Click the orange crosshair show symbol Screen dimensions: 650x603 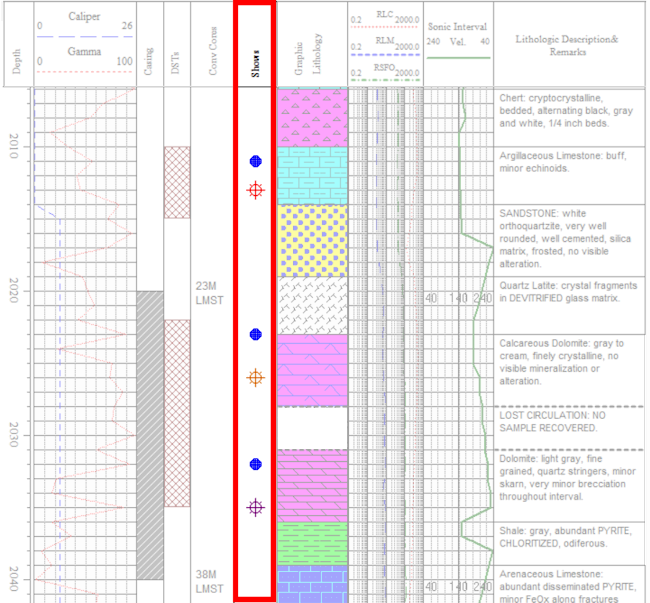click(x=256, y=377)
